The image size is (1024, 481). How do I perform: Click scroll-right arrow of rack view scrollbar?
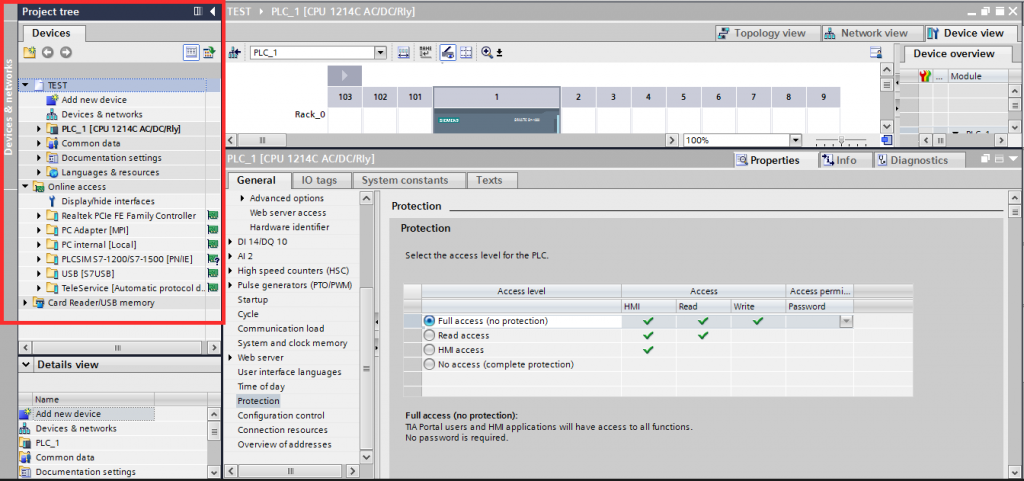[673, 140]
